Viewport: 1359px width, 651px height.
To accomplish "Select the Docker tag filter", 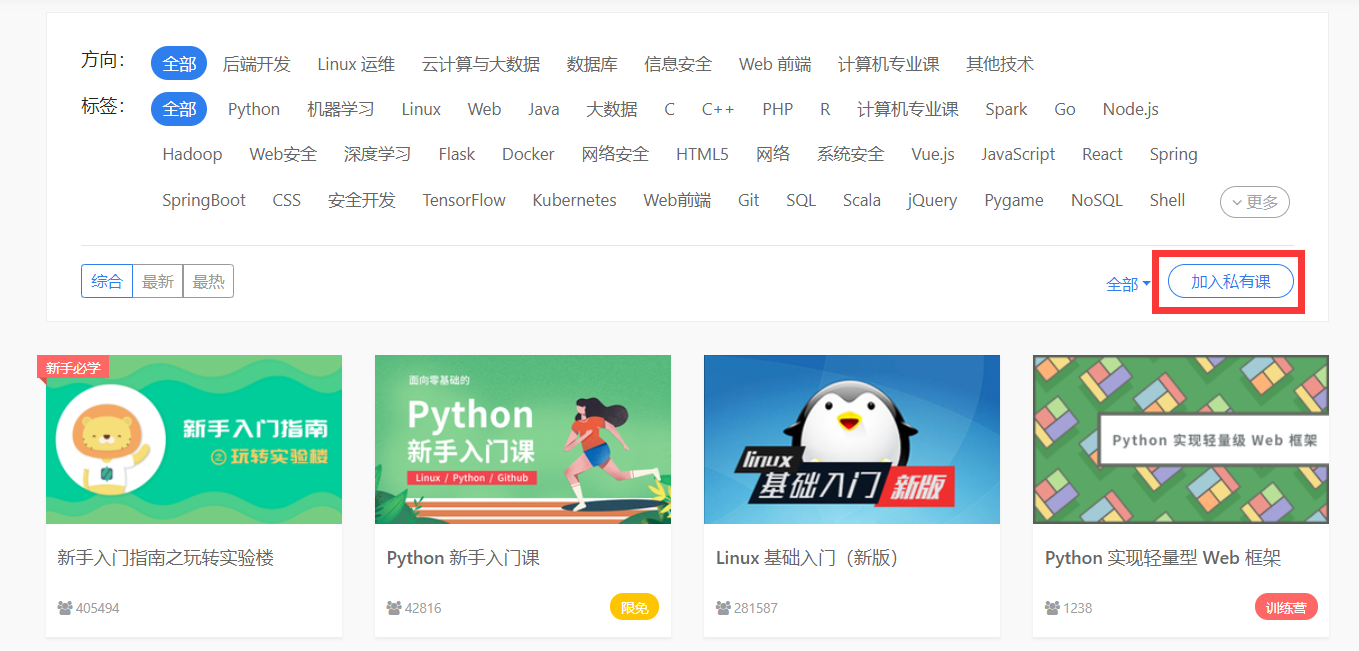I will (528, 154).
